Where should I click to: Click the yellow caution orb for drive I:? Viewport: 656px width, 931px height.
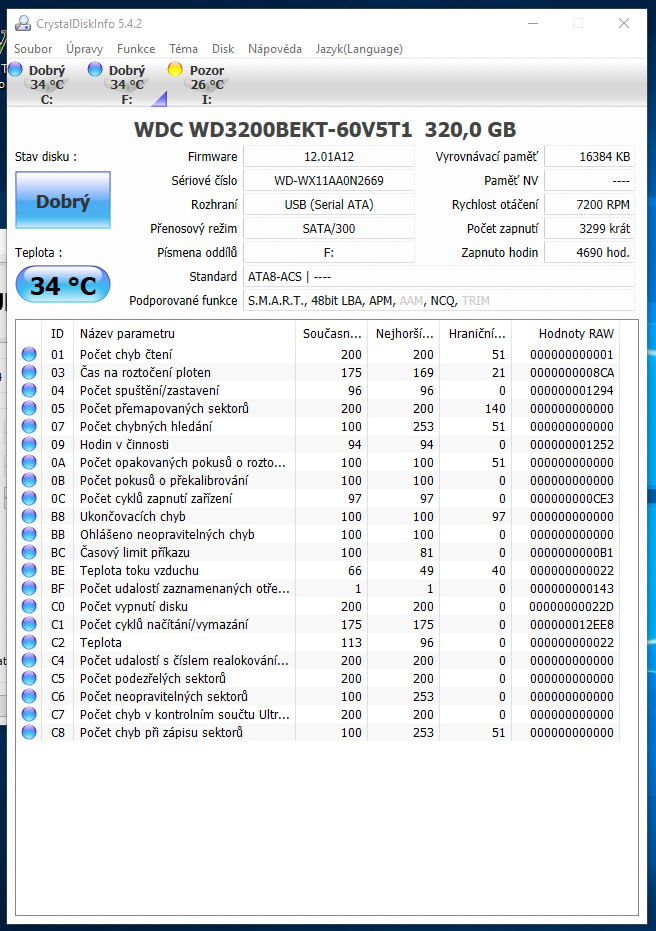click(x=175, y=69)
